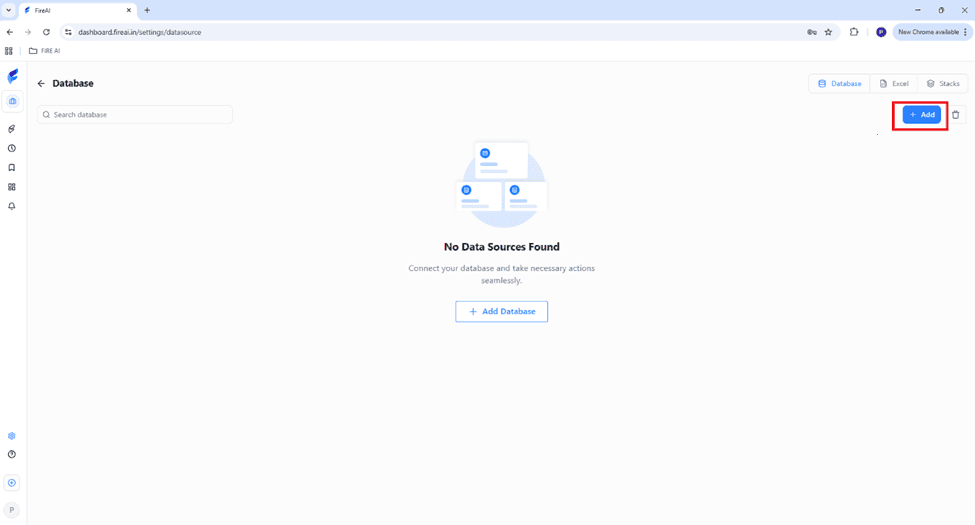The height and width of the screenshot is (525, 975).
Task: Click the FireAI logo in sidebar
Action: point(12,77)
